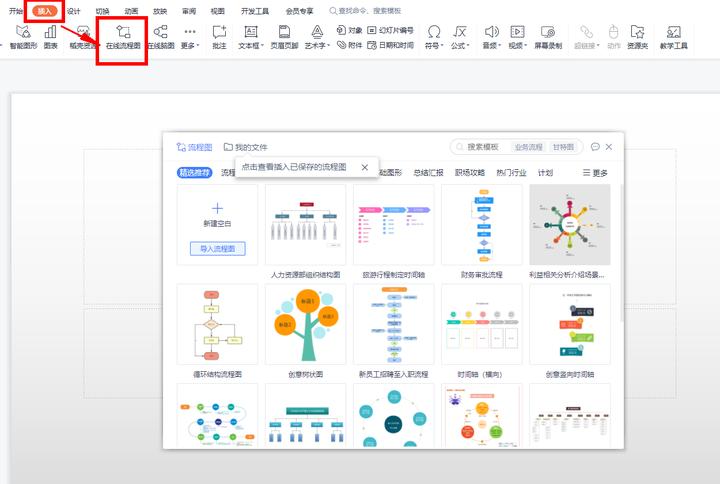Insert 幻灯片编号 slide number

point(390,30)
